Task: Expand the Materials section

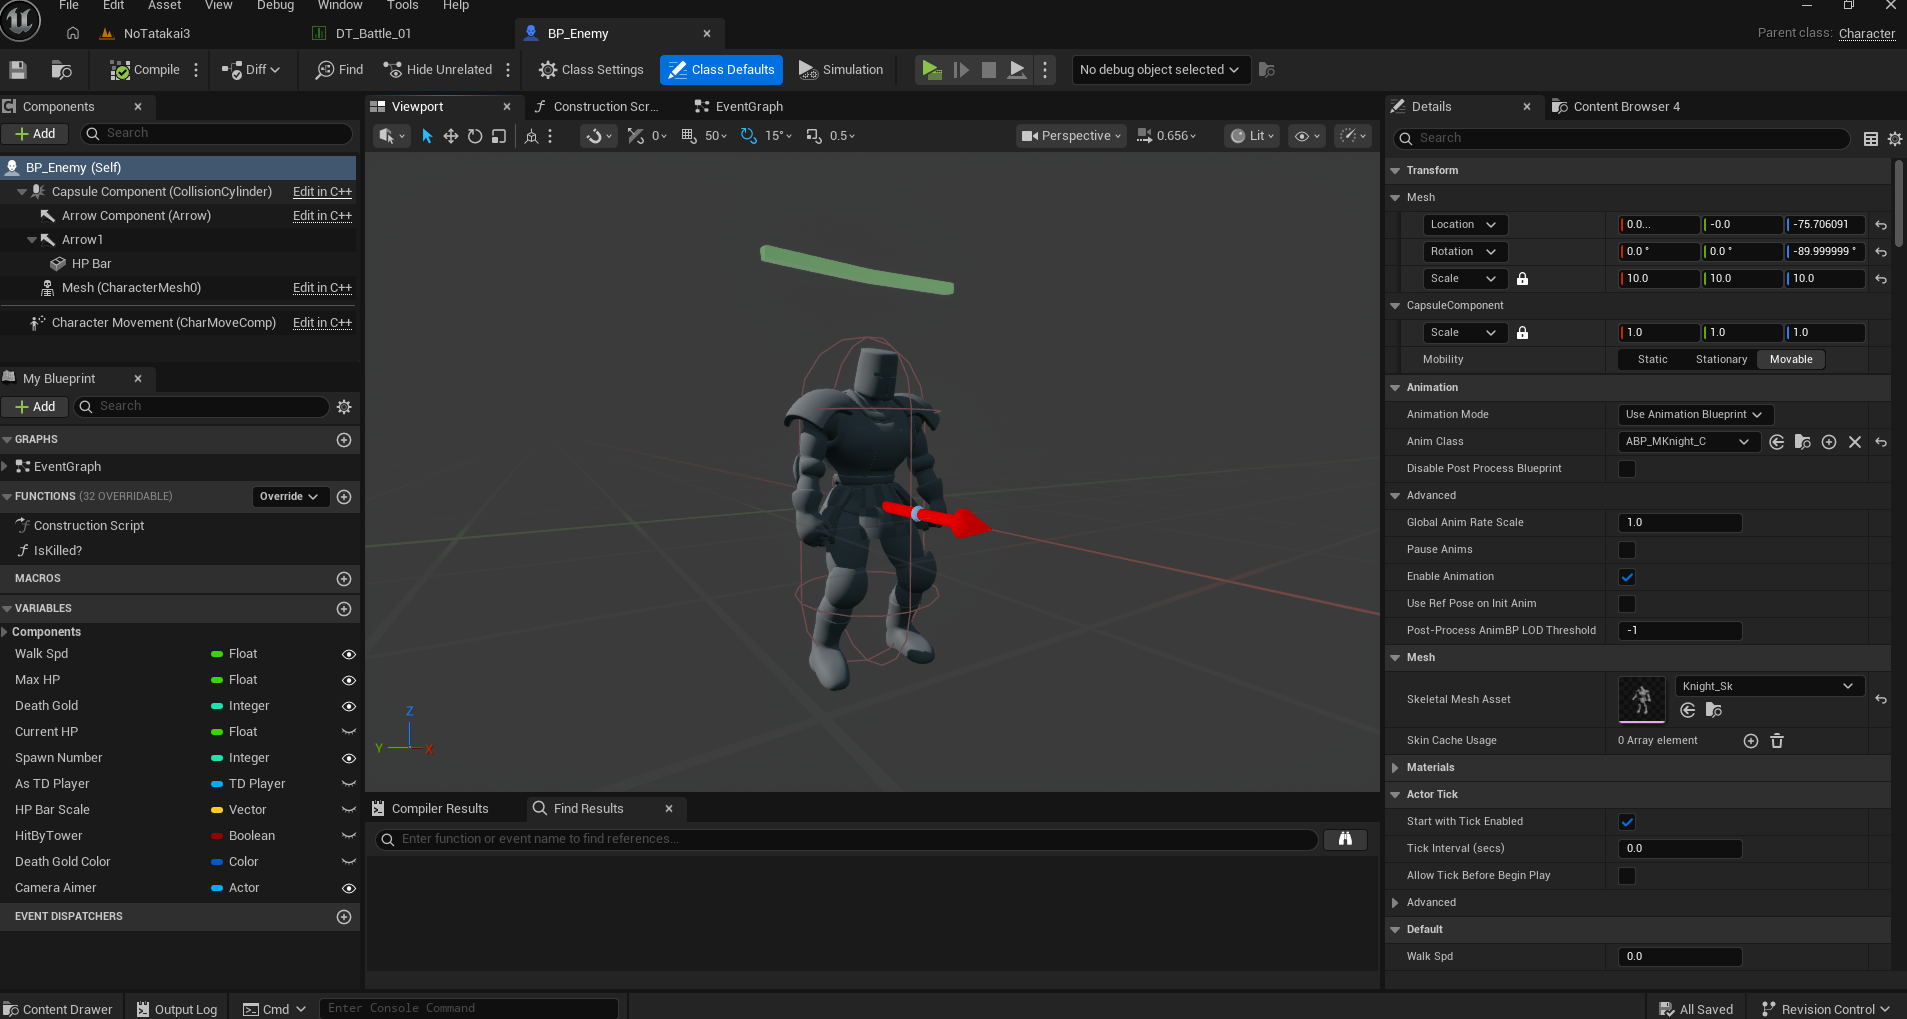Action: pos(1395,768)
